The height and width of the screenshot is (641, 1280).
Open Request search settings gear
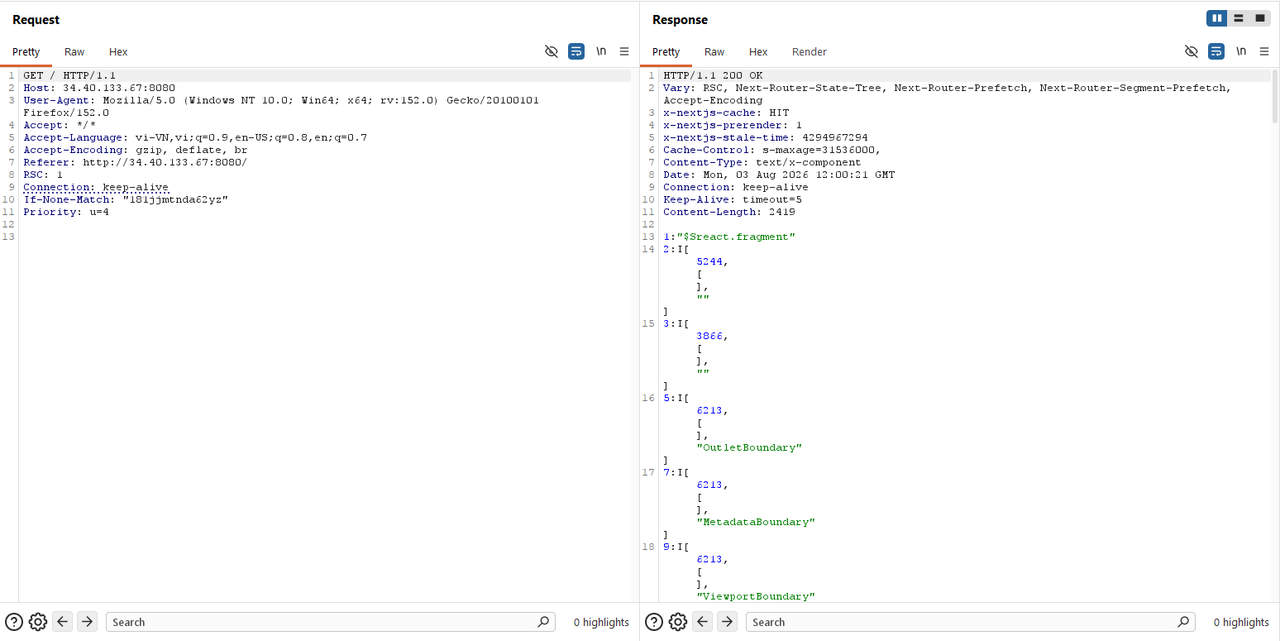[38, 622]
